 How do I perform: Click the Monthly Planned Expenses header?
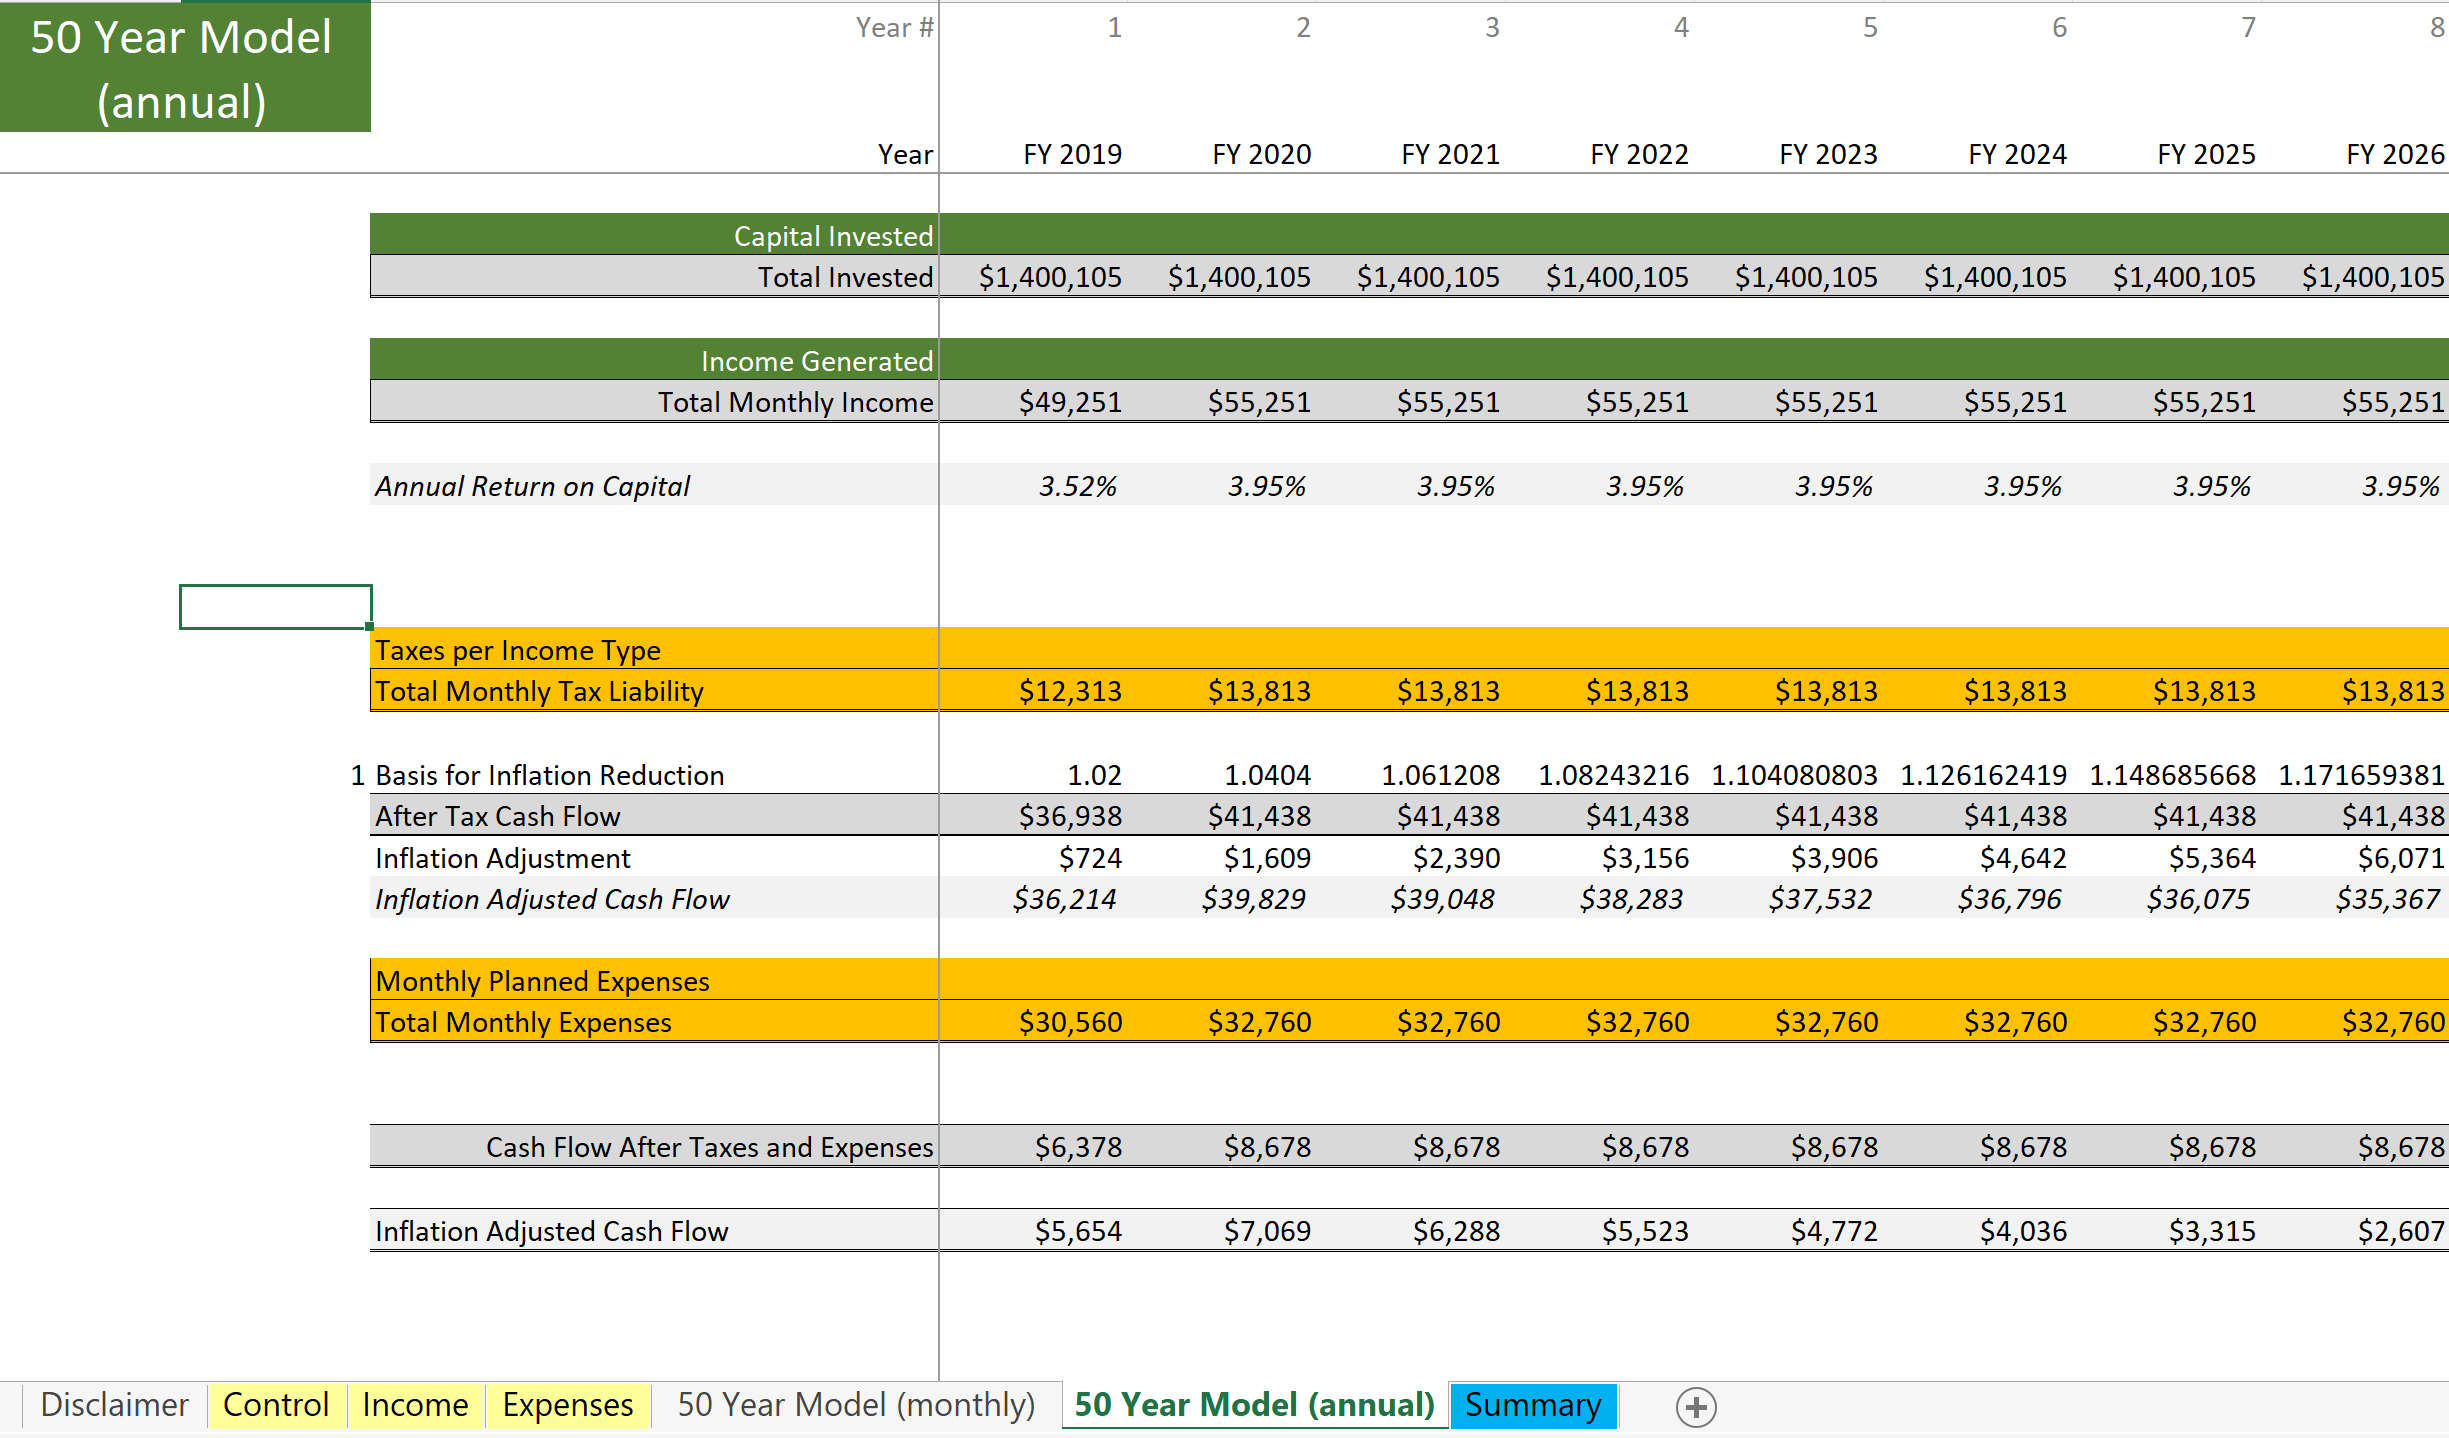tap(542, 981)
